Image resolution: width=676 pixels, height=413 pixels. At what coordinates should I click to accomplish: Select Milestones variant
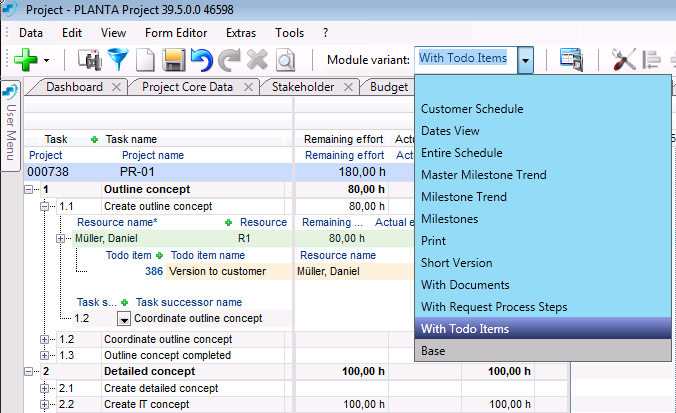pos(543,219)
